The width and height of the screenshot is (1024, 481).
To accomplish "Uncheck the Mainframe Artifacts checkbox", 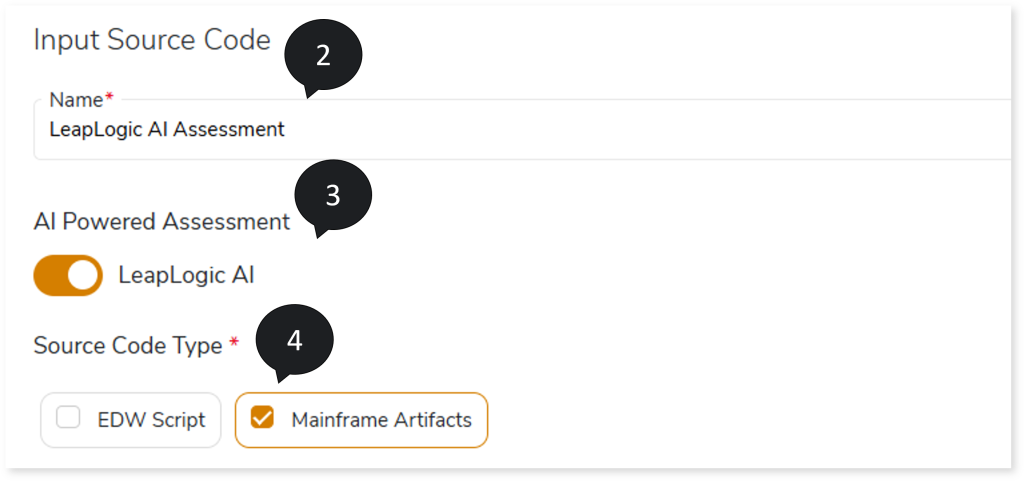I will pyautogui.click(x=262, y=419).
